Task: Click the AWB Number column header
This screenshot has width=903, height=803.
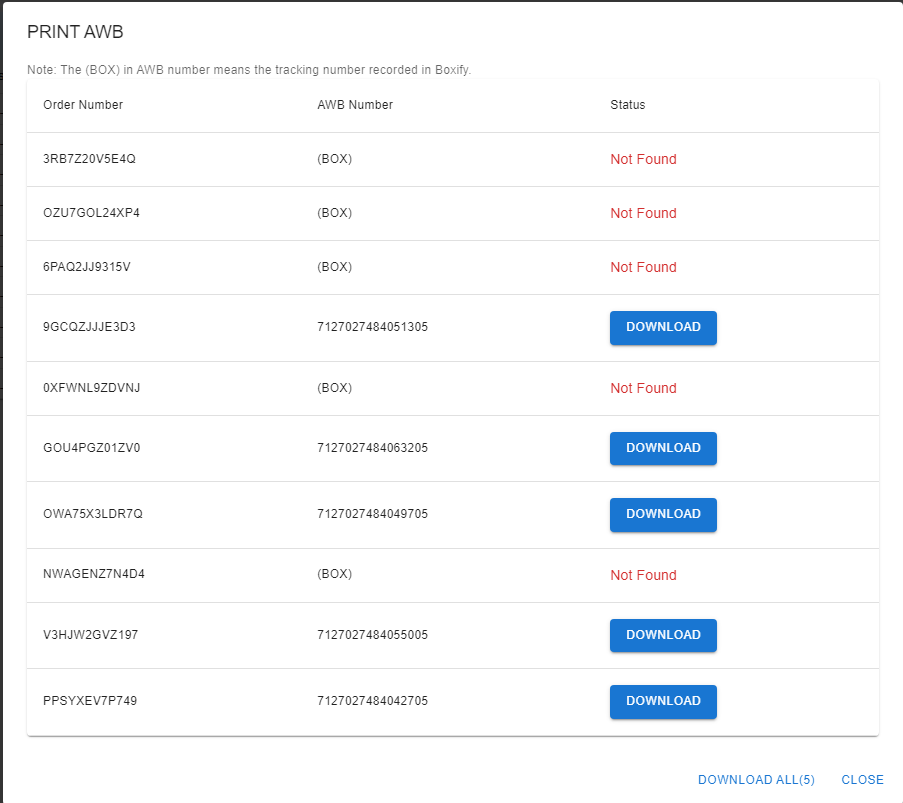Action: [354, 104]
